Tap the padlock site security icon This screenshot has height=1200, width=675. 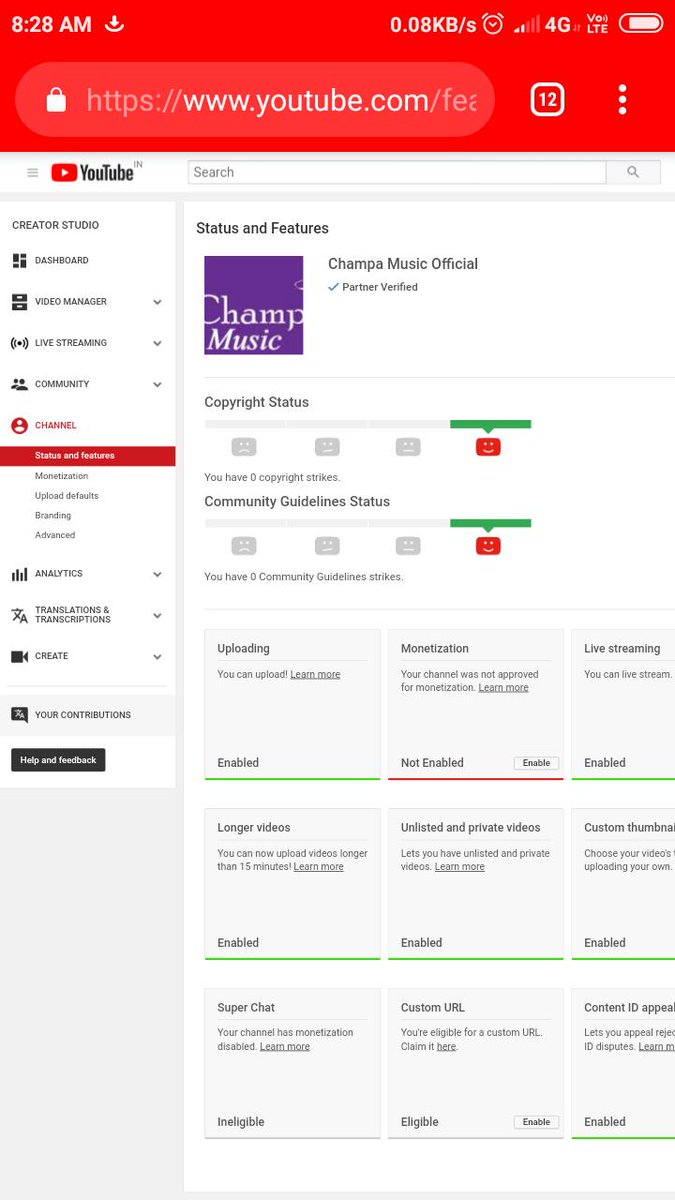tap(56, 100)
